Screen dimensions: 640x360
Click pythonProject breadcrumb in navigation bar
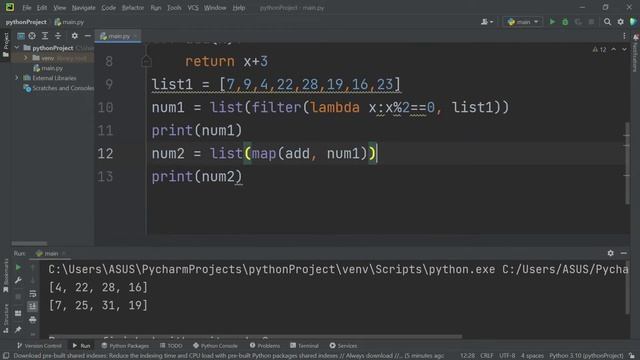pyautogui.click(x=26, y=22)
